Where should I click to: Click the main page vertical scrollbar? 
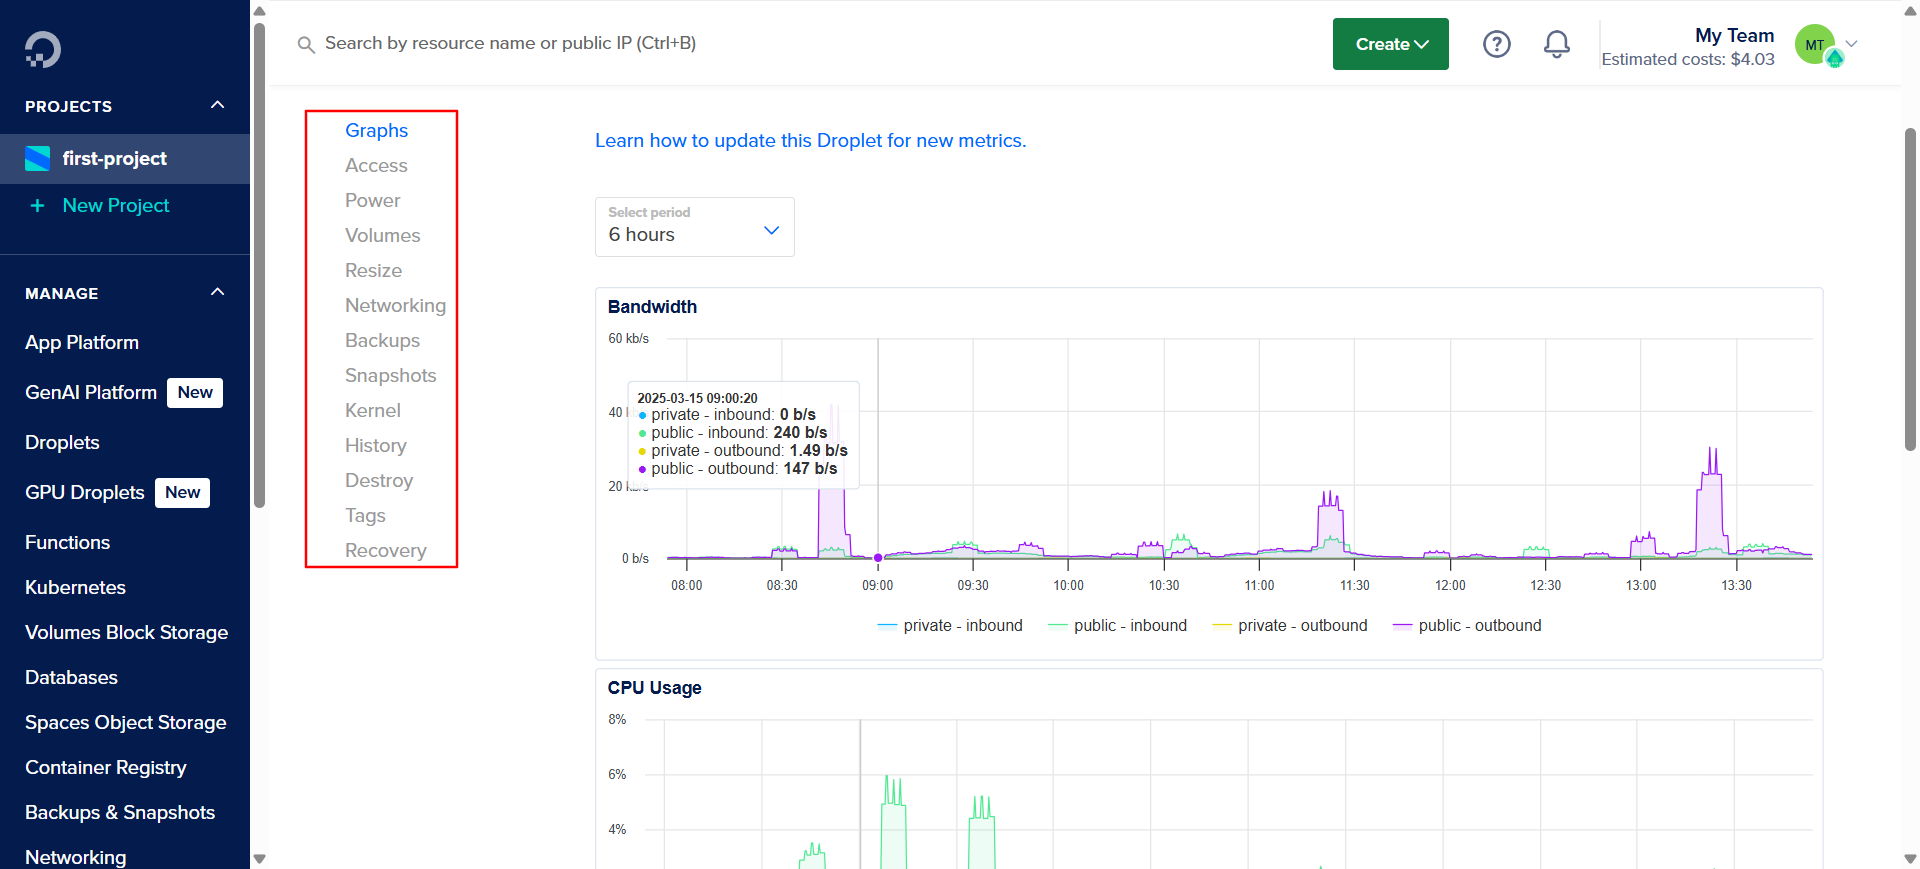1910,290
